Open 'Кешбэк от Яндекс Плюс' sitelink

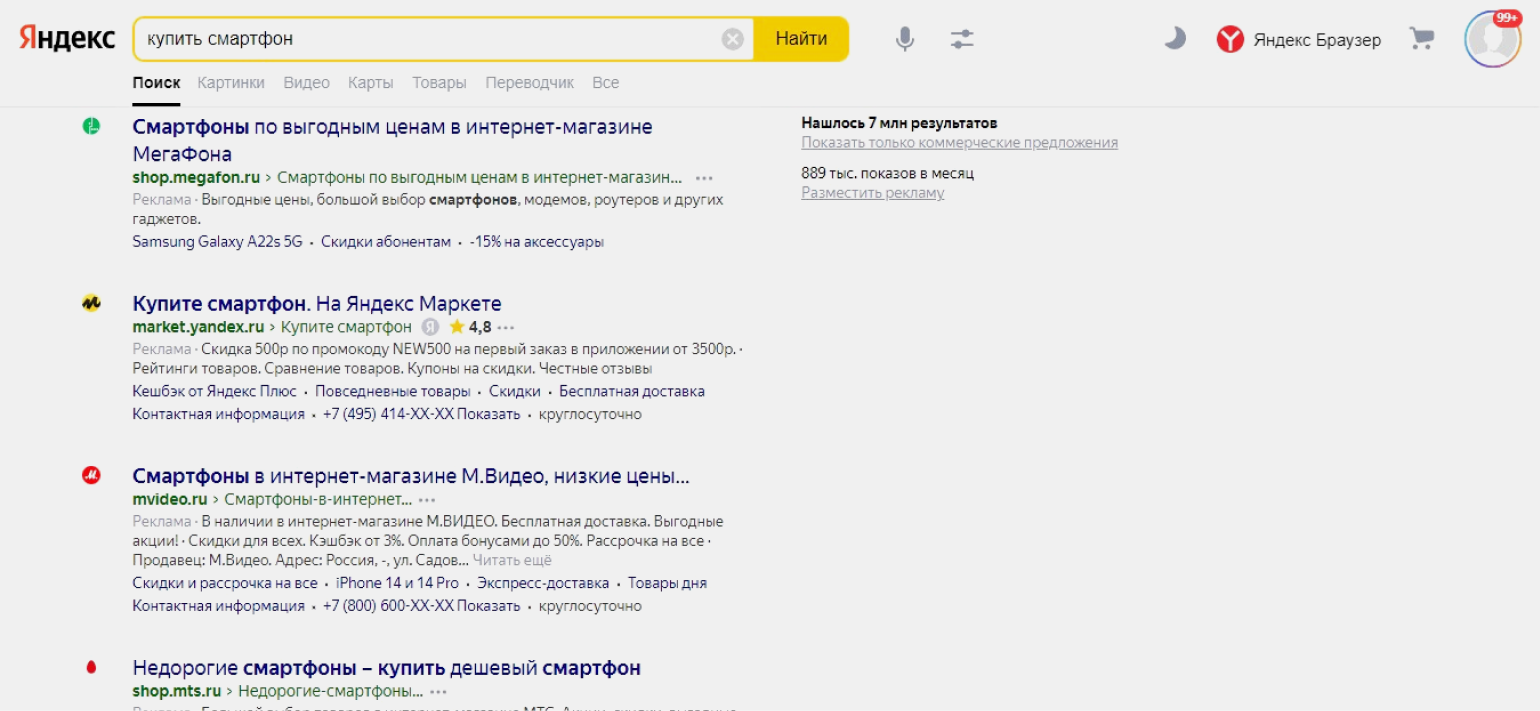tap(214, 391)
